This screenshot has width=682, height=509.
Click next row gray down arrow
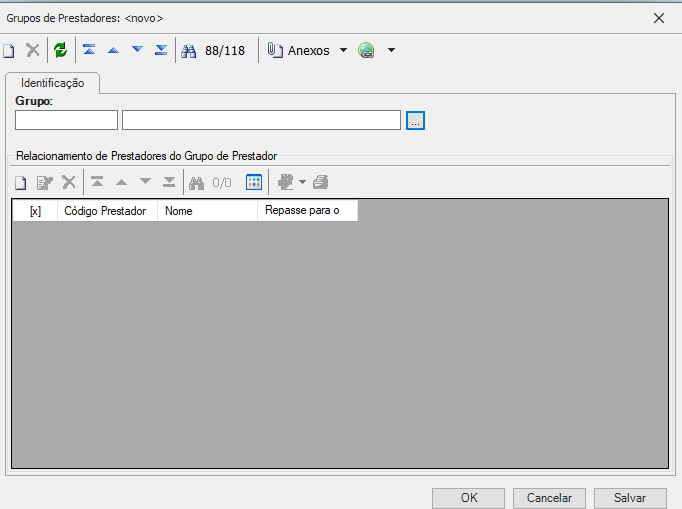145,181
